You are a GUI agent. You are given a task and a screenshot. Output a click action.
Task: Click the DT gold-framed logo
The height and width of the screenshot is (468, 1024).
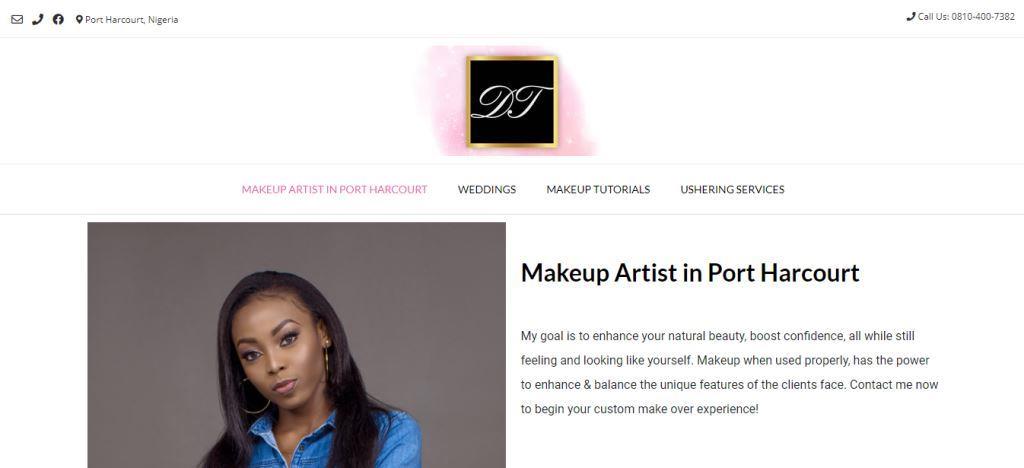point(511,101)
